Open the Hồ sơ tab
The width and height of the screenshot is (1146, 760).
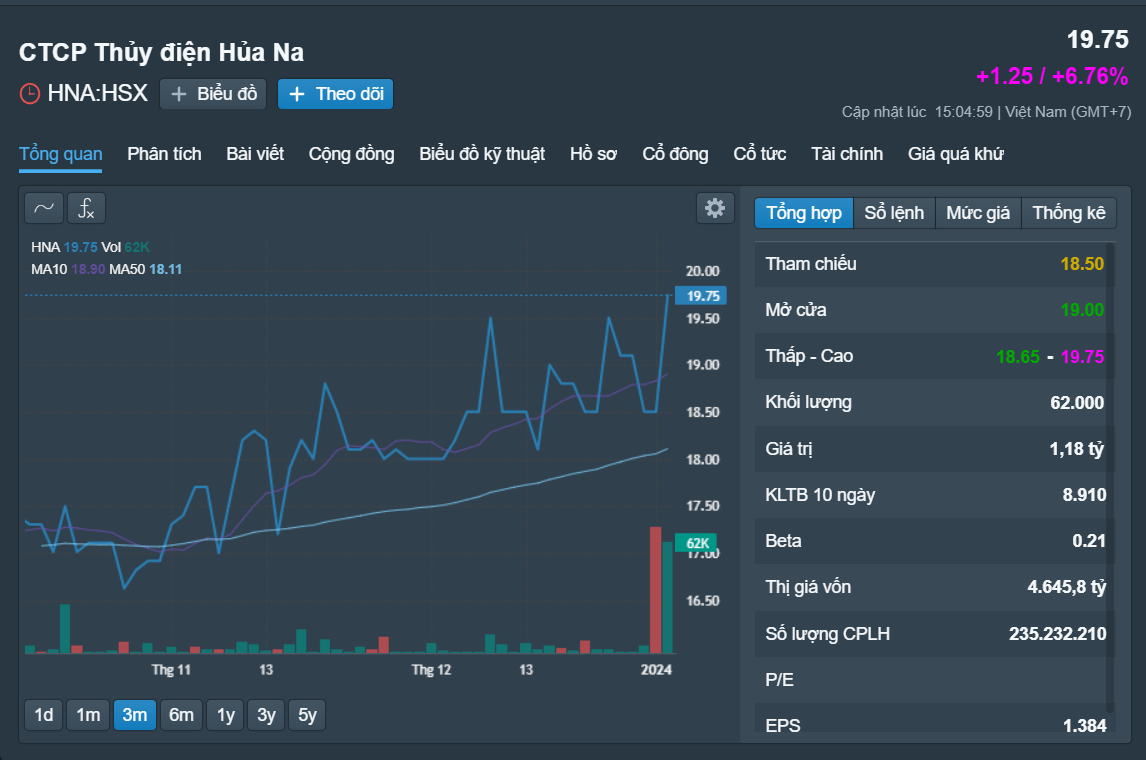tap(593, 154)
